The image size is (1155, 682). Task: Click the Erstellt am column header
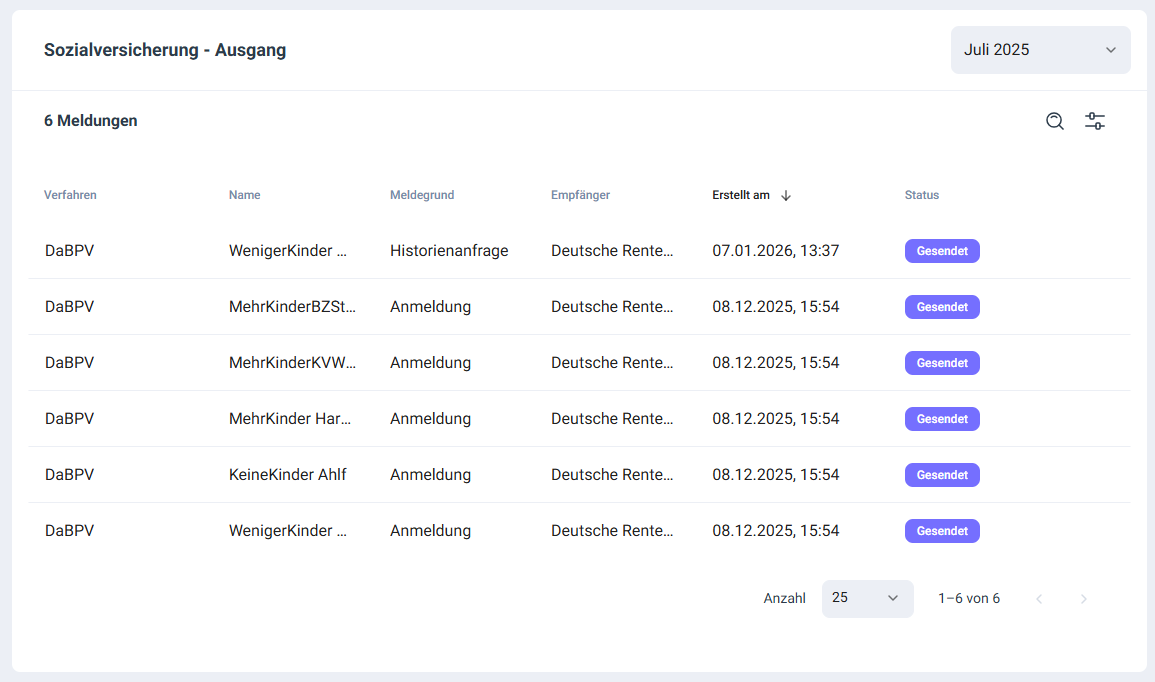coord(741,195)
